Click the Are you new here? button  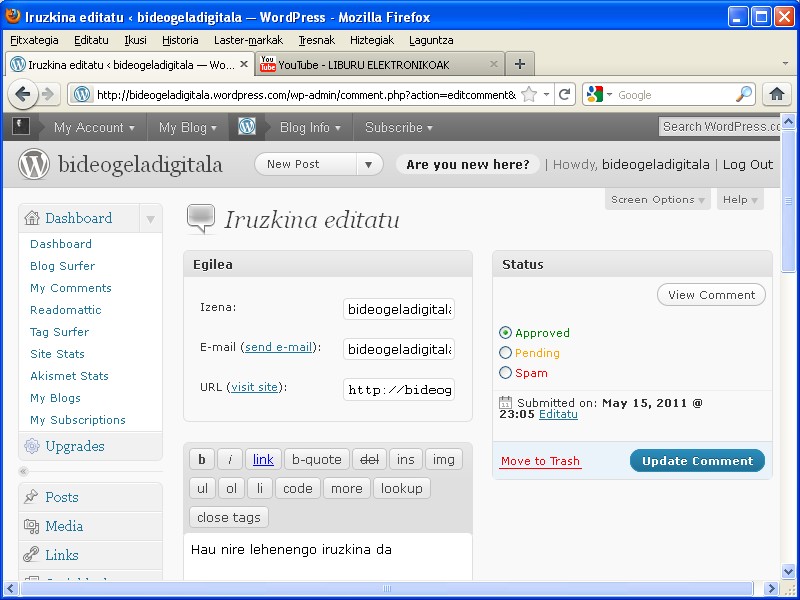click(467, 164)
